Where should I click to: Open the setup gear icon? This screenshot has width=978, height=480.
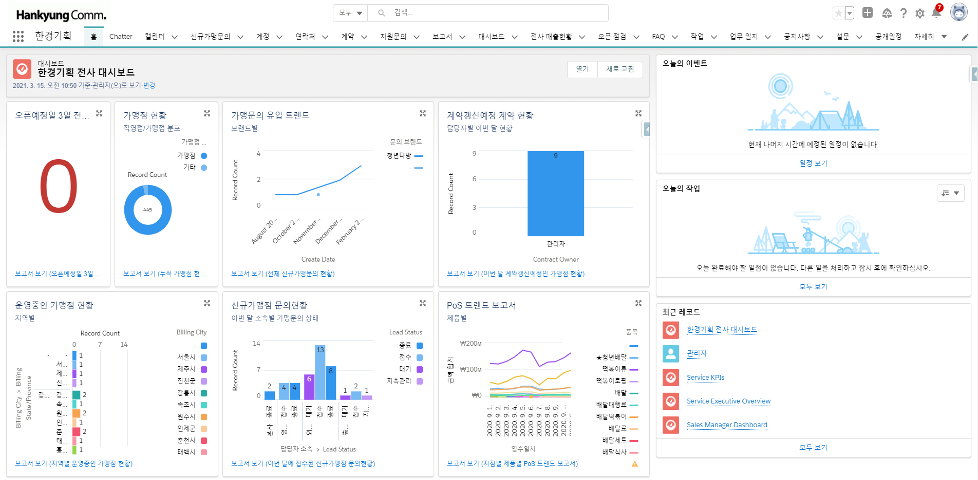coord(920,13)
